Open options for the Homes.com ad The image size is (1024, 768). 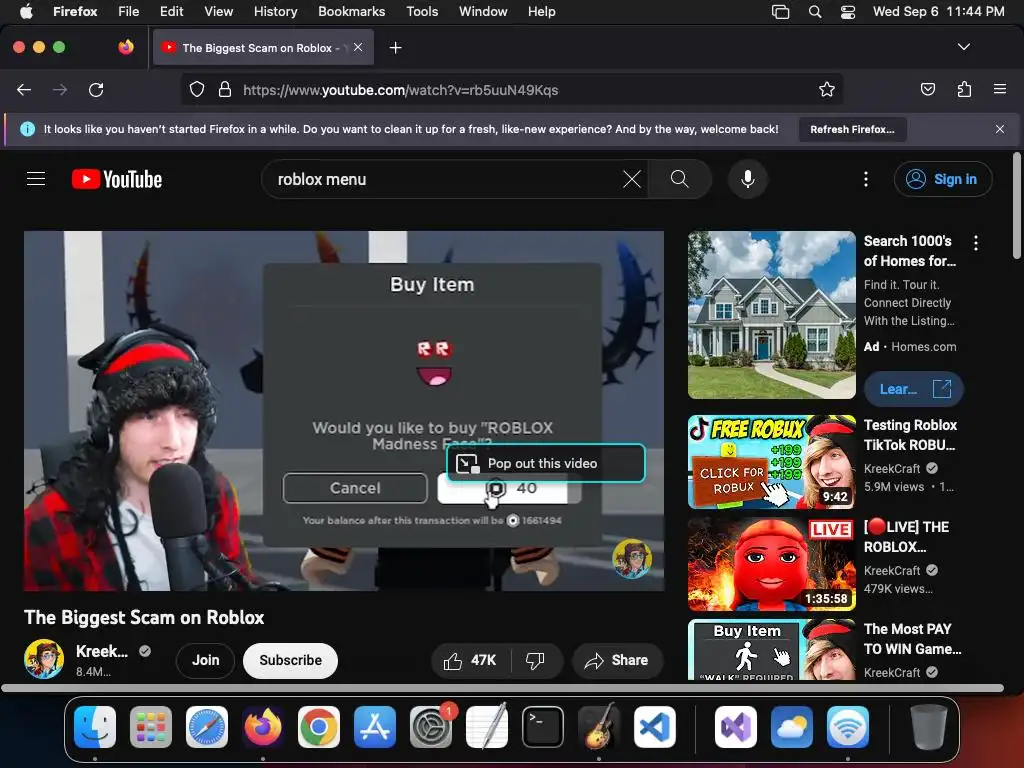(x=976, y=244)
